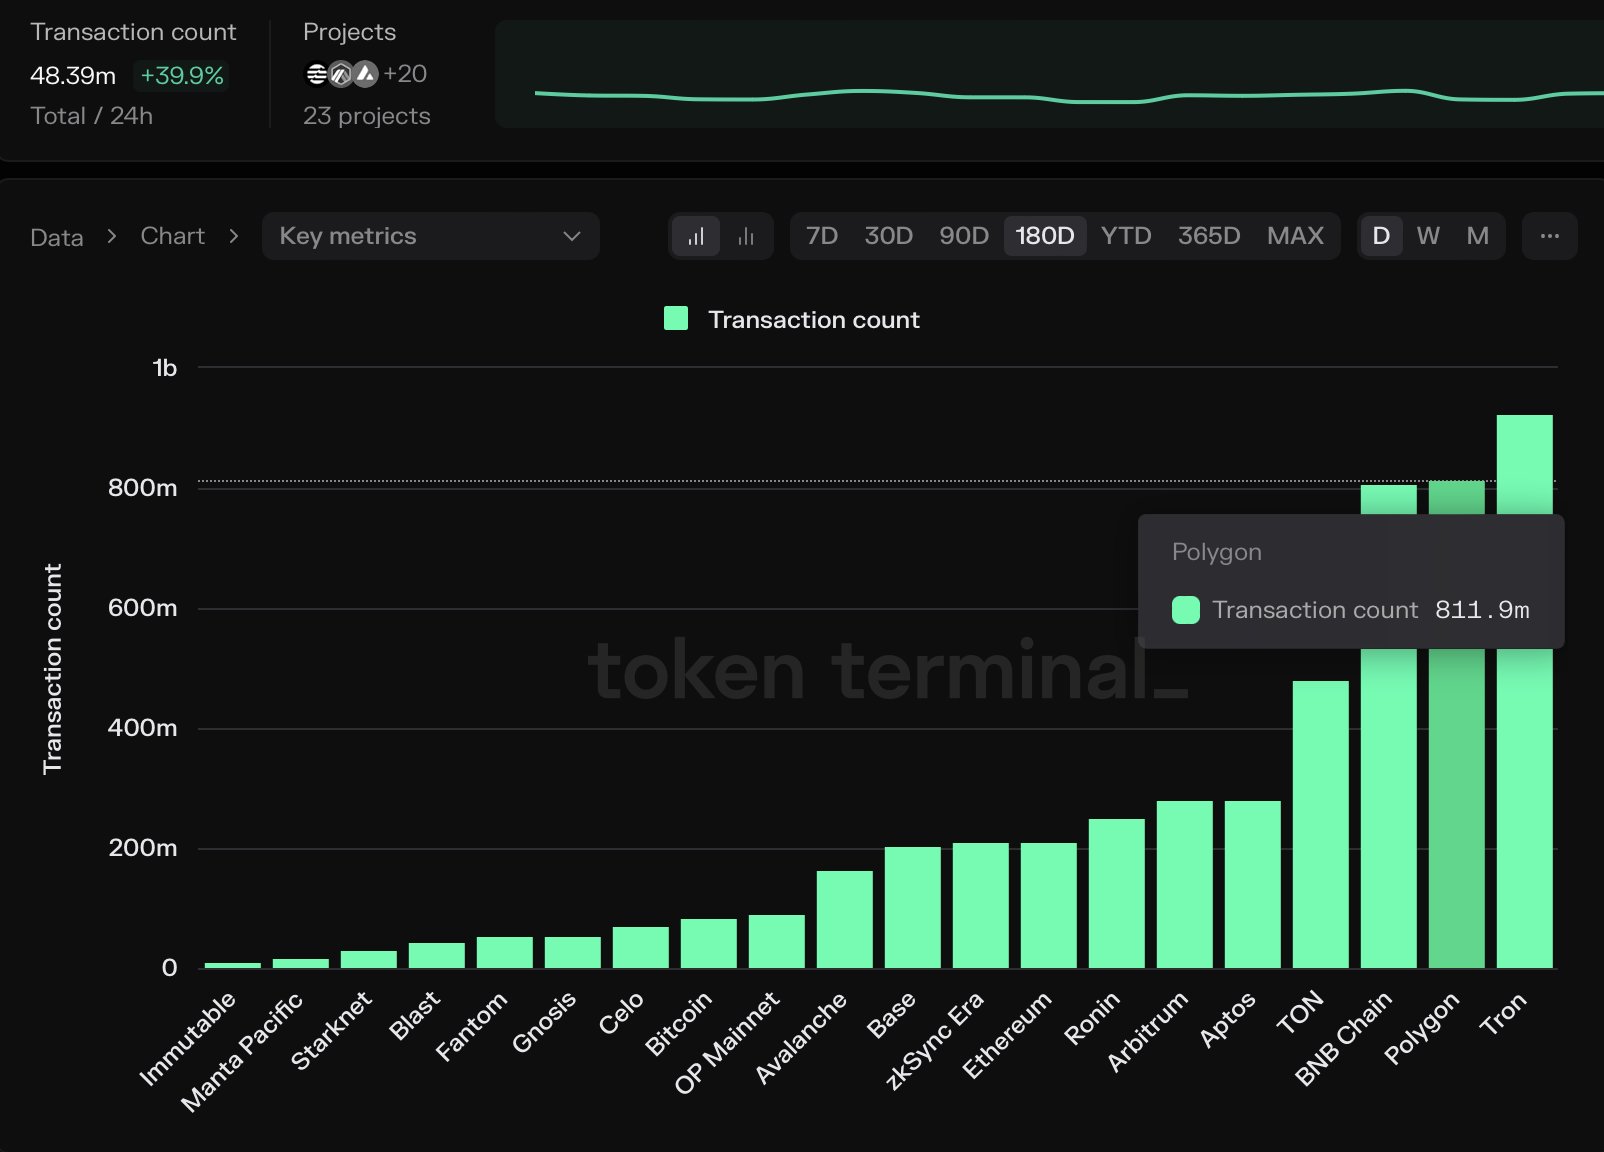Viewport: 1604px width, 1152px height.
Task: Click the Immutable bar in the chart
Action: (233, 965)
